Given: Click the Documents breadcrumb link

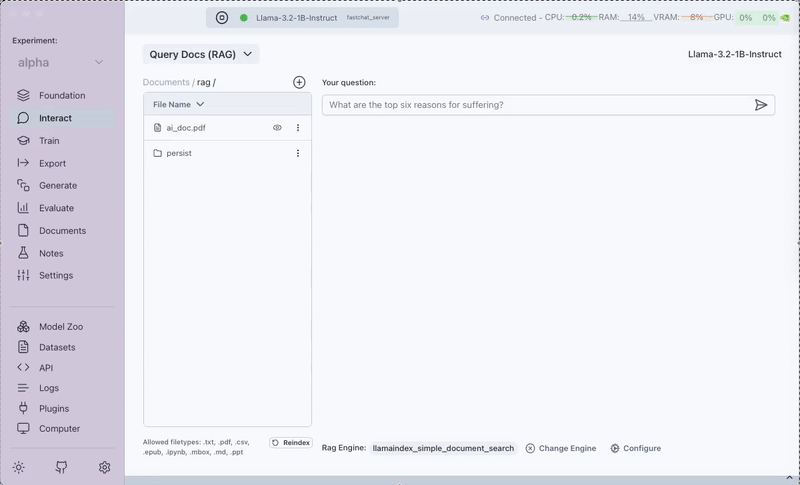Looking at the screenshot, I should coord(165,82).
